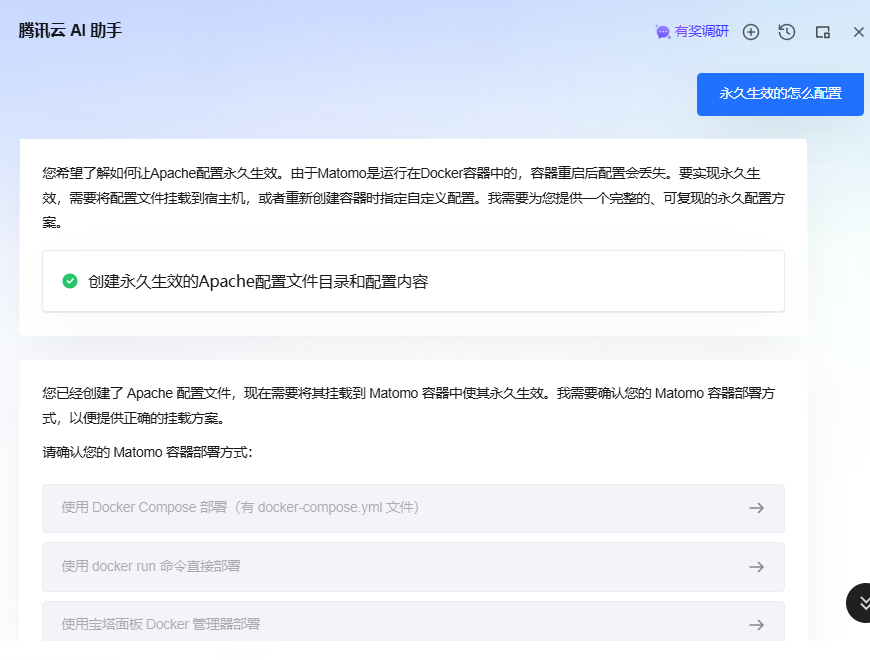870x660 pixels.
Task: Select the 使用 Docker Compose 部署 option
Action: pos(240,508)
